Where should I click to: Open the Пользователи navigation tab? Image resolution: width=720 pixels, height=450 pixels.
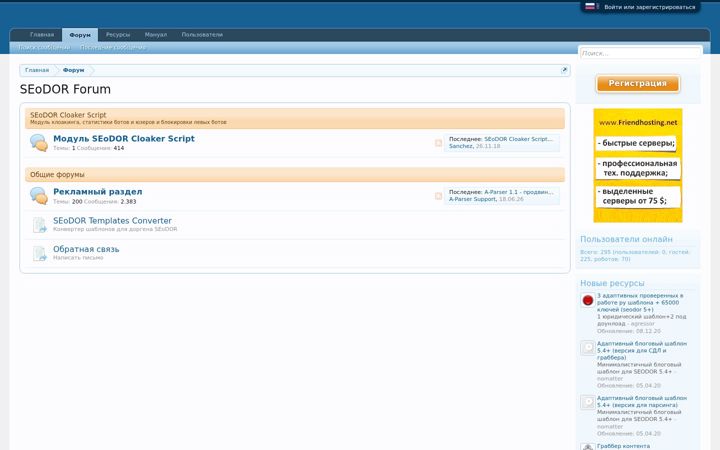point(202,34)
